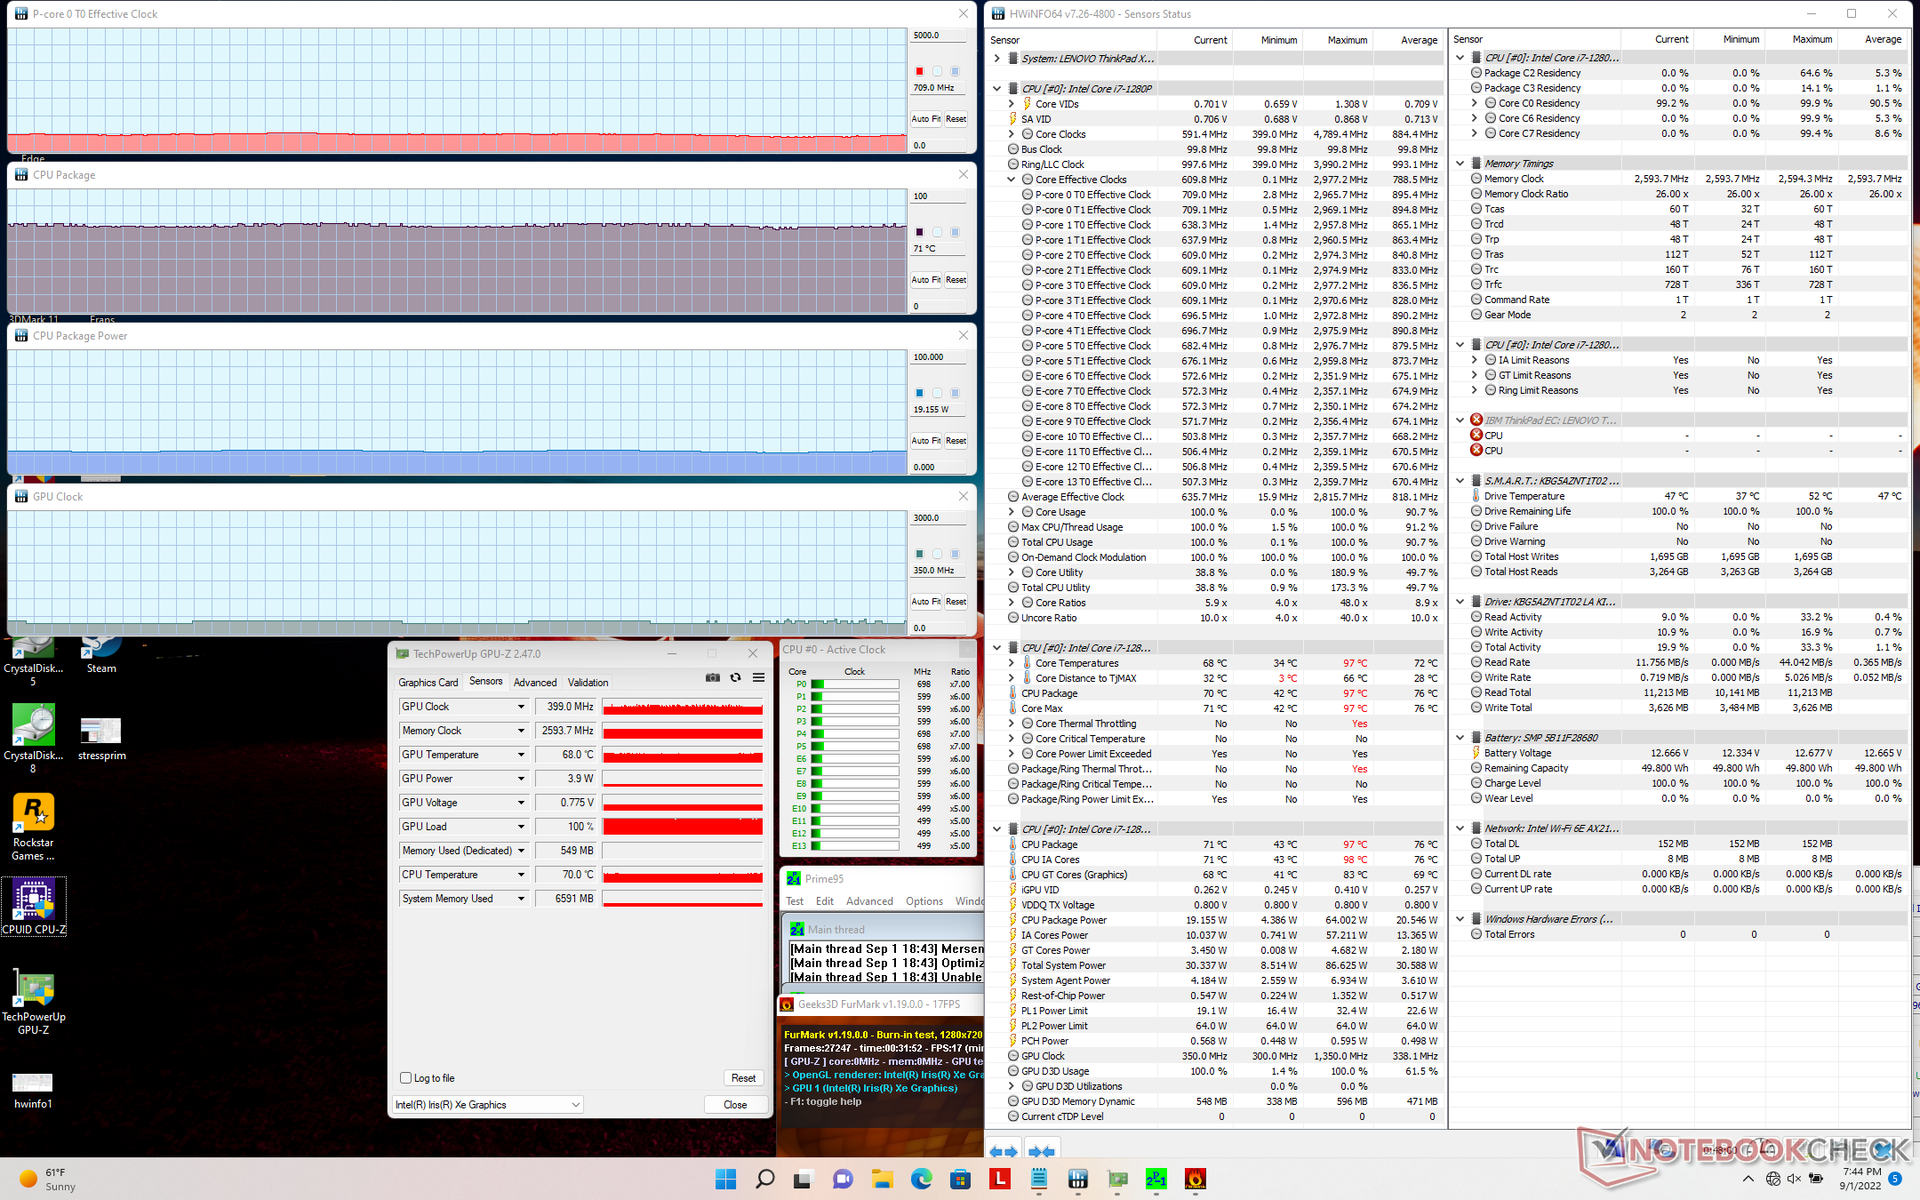The image size is (1920, 1200).
Task: Open CPUID CPU-Z desktop shortcut
Action: coord(33,906)
